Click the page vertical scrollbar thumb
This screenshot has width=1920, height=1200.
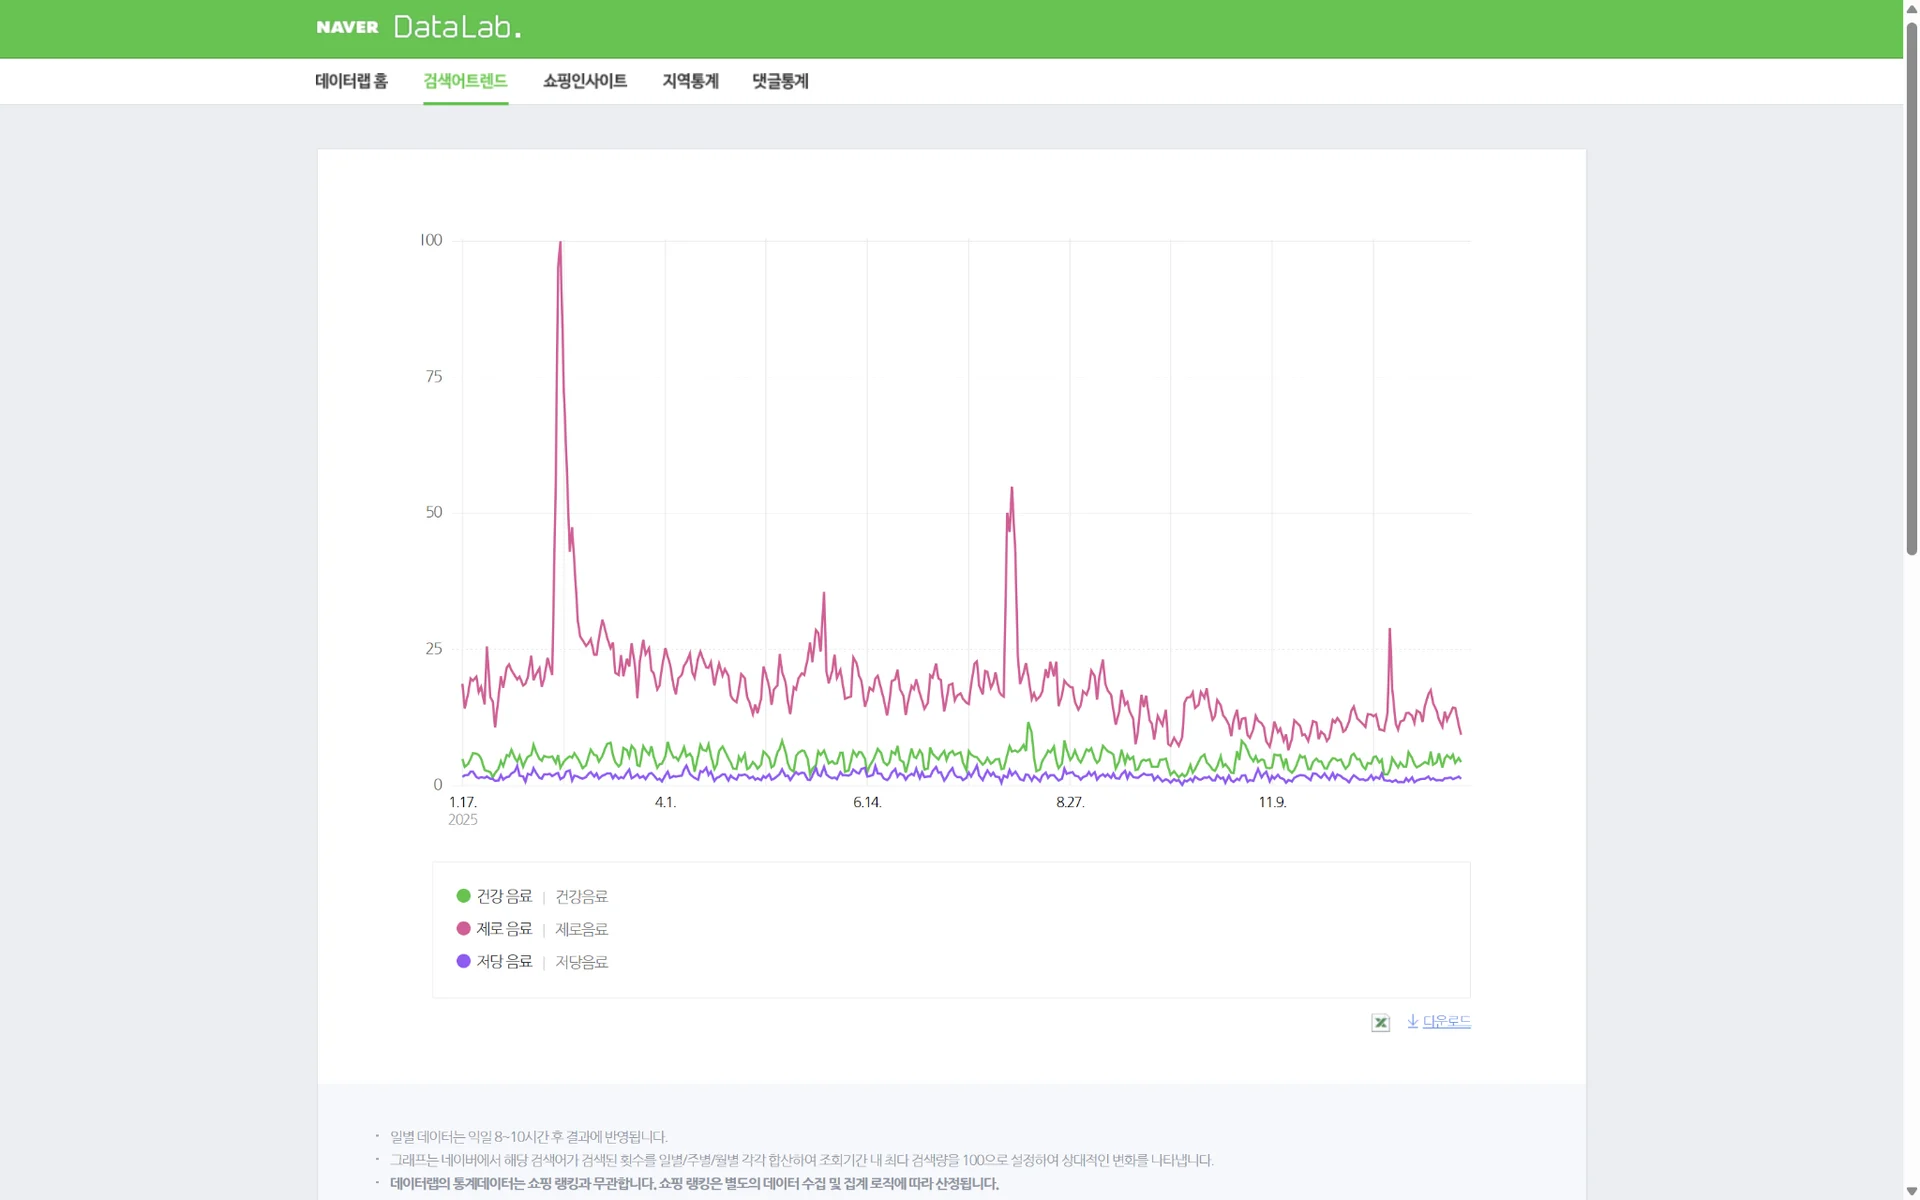[x=1911, y=290]
